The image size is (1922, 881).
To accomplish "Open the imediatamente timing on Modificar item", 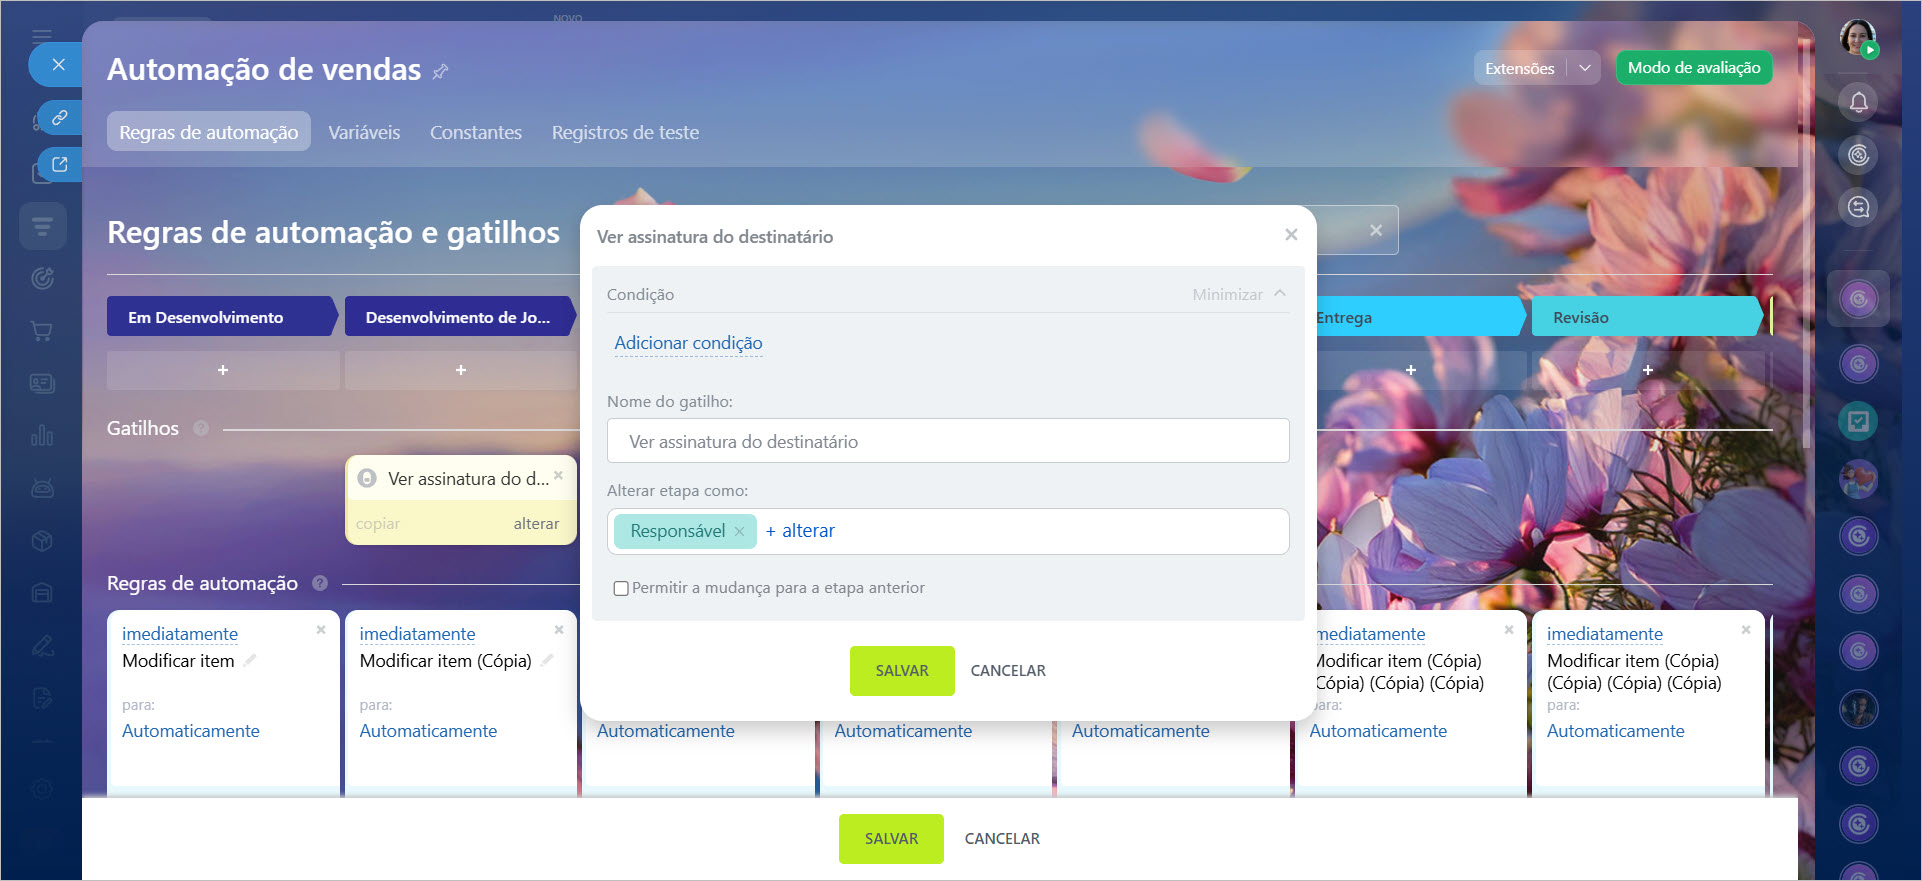I will 180,634.
